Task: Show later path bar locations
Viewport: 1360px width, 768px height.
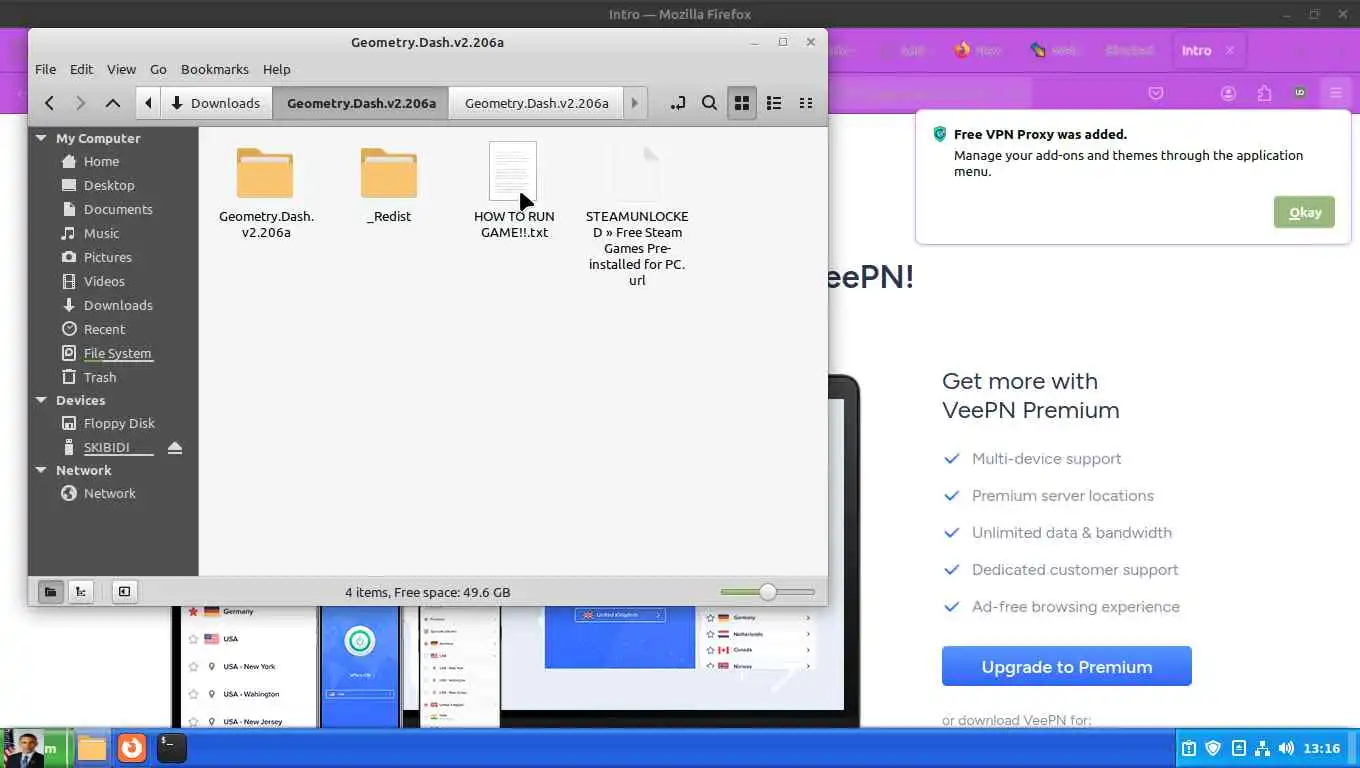Action: coord(634,103)
